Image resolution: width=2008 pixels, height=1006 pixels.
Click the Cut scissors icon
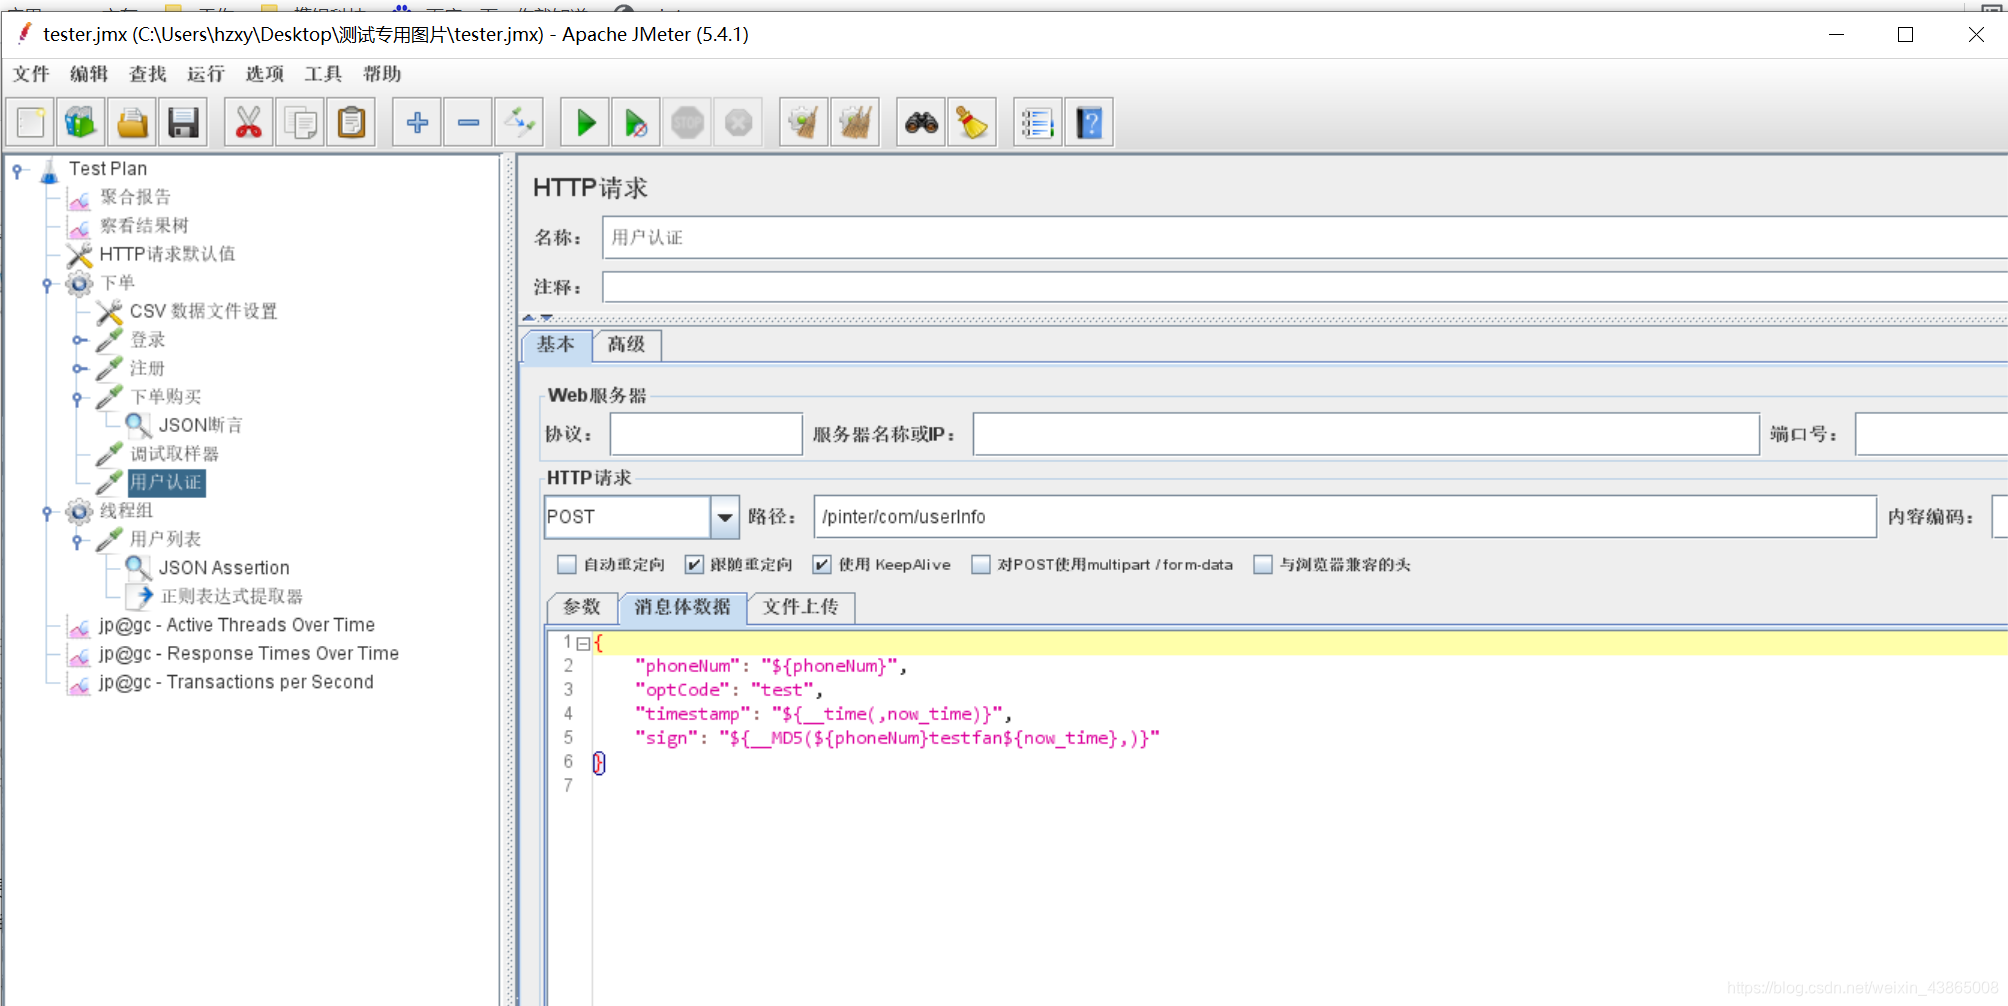[249, 123]
